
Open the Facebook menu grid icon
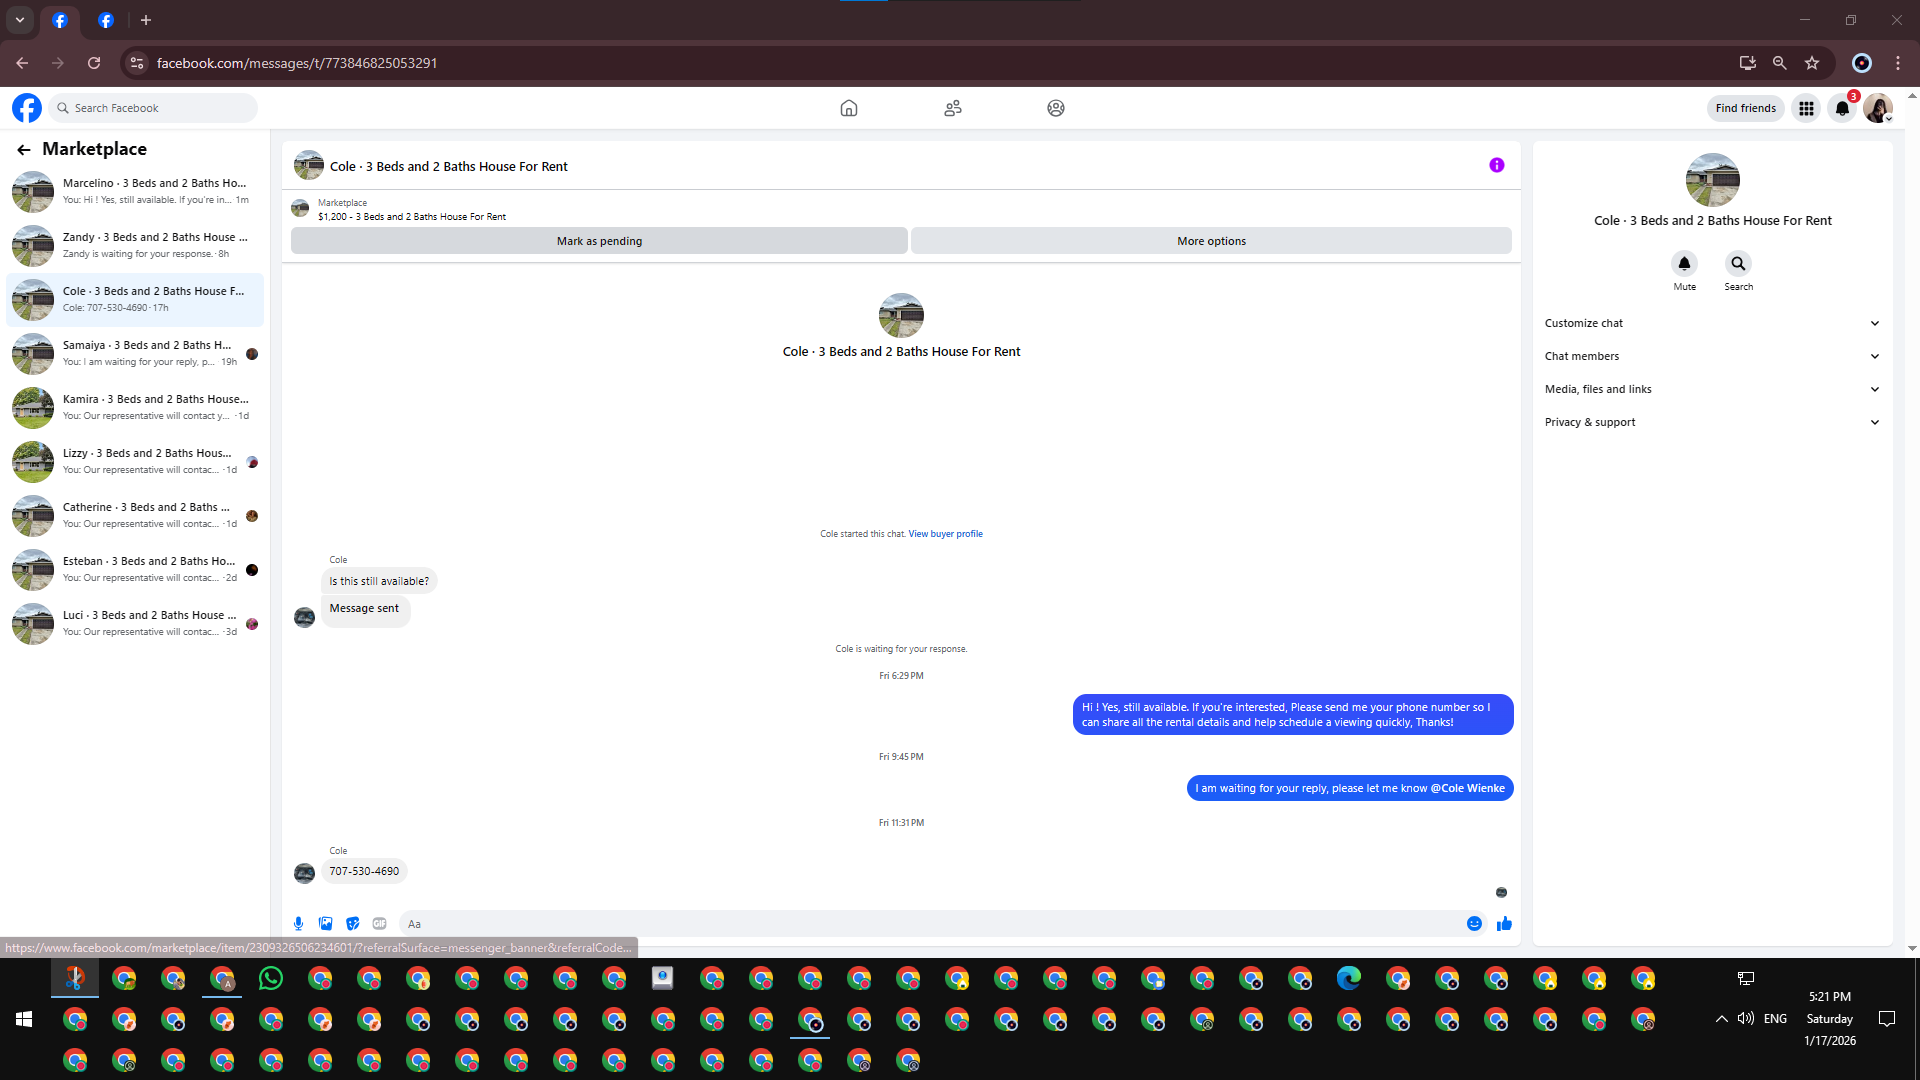(1806, 108)
